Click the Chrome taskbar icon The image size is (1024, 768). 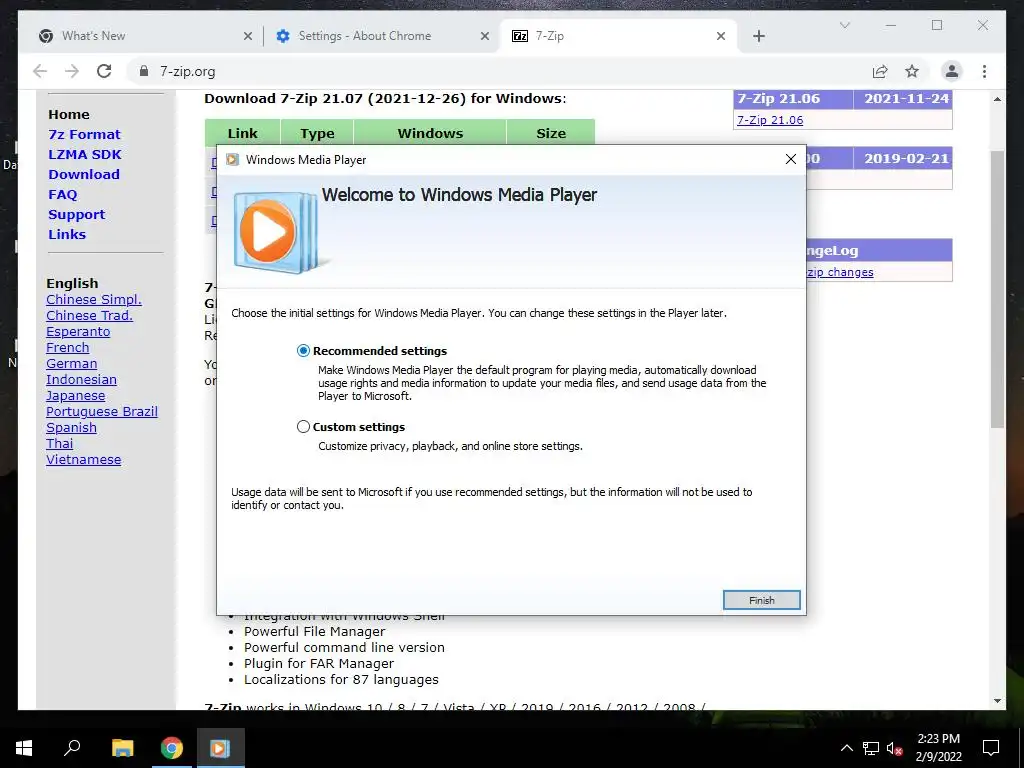pos(172,748)
